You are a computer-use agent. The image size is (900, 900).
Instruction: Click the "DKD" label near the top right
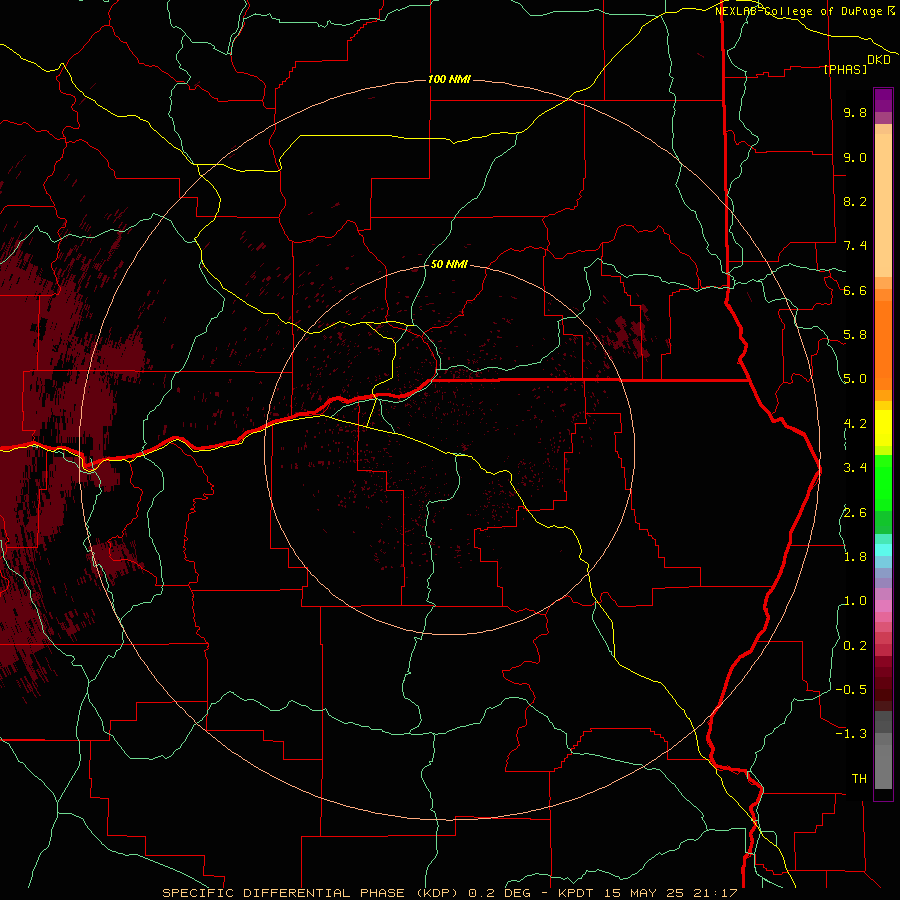879,60
